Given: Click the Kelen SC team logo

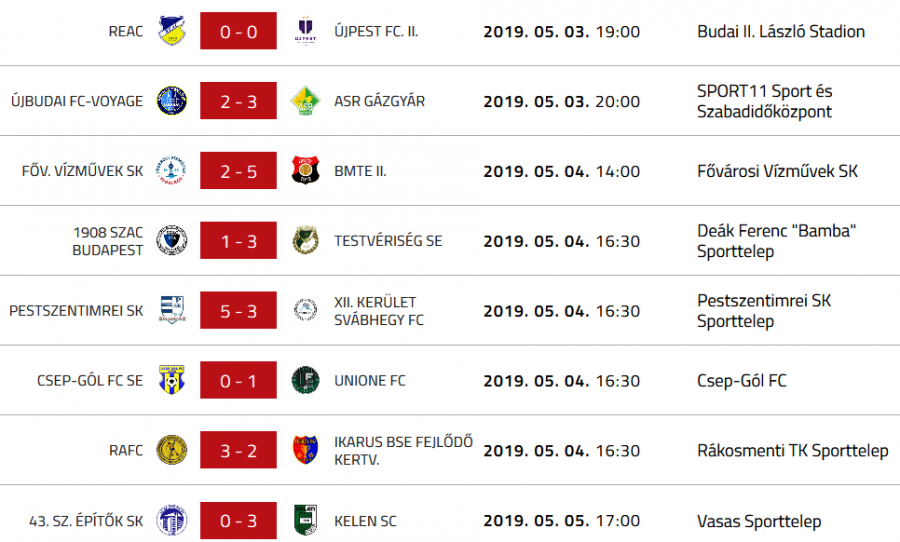Looking at the screenshot, I should 305,521.
